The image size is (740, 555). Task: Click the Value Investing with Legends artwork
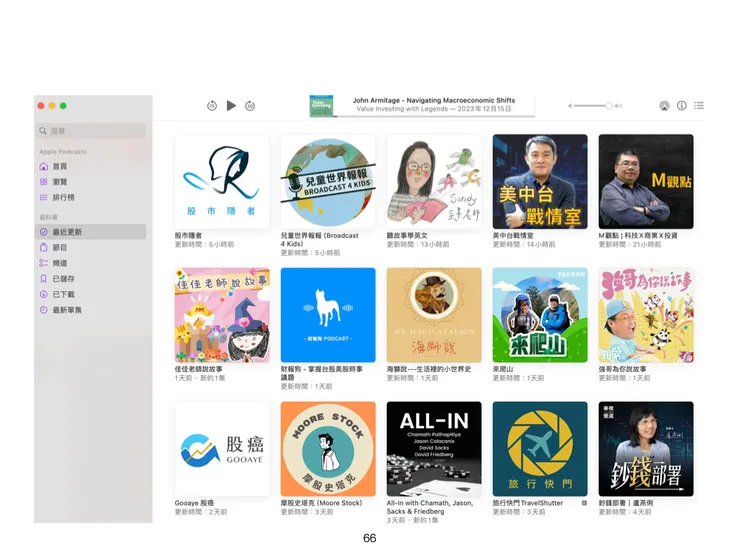[321, 106]
